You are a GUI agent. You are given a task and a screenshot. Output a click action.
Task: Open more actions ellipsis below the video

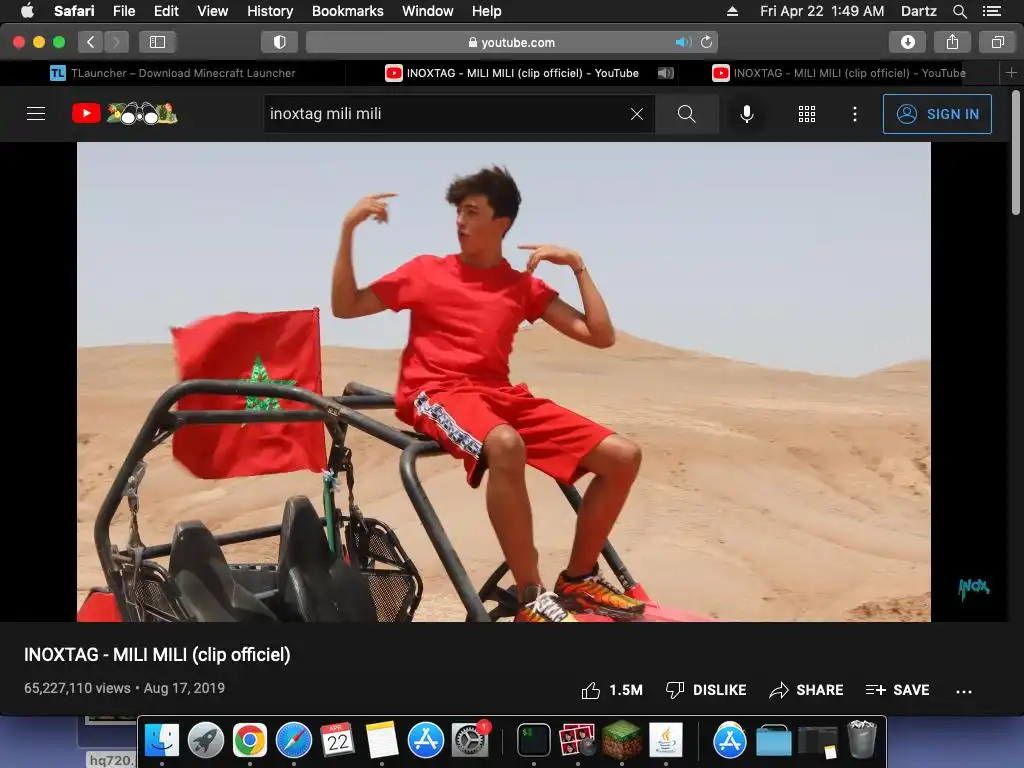click(963, 691)
